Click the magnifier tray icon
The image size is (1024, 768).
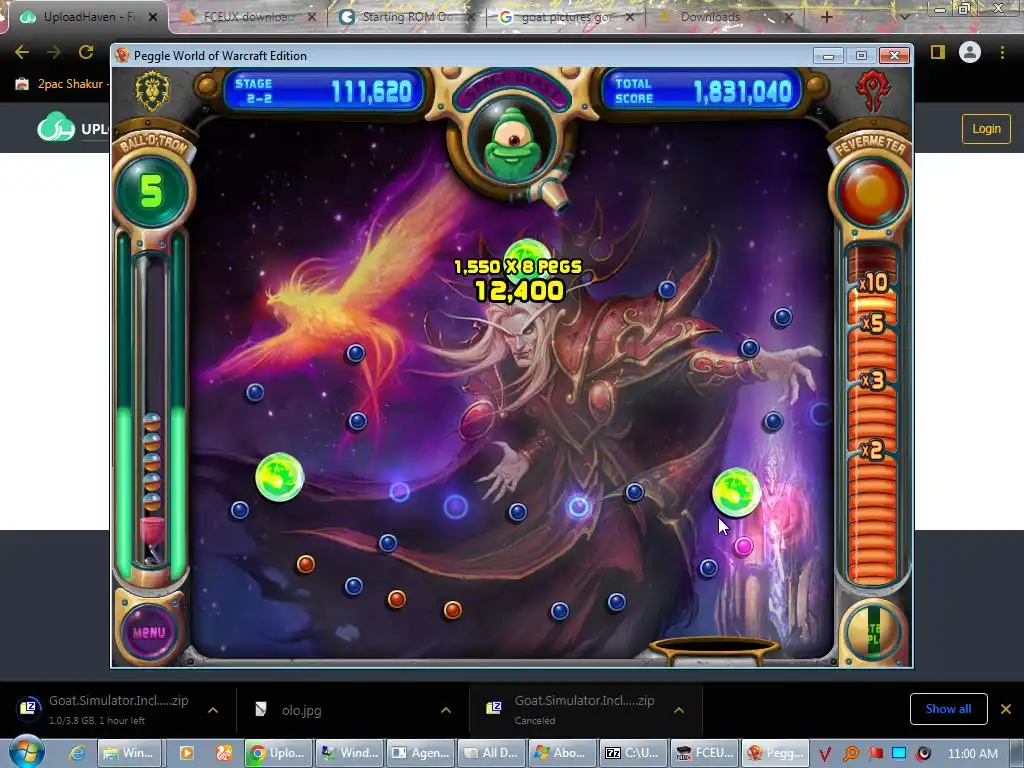point(850,754)
